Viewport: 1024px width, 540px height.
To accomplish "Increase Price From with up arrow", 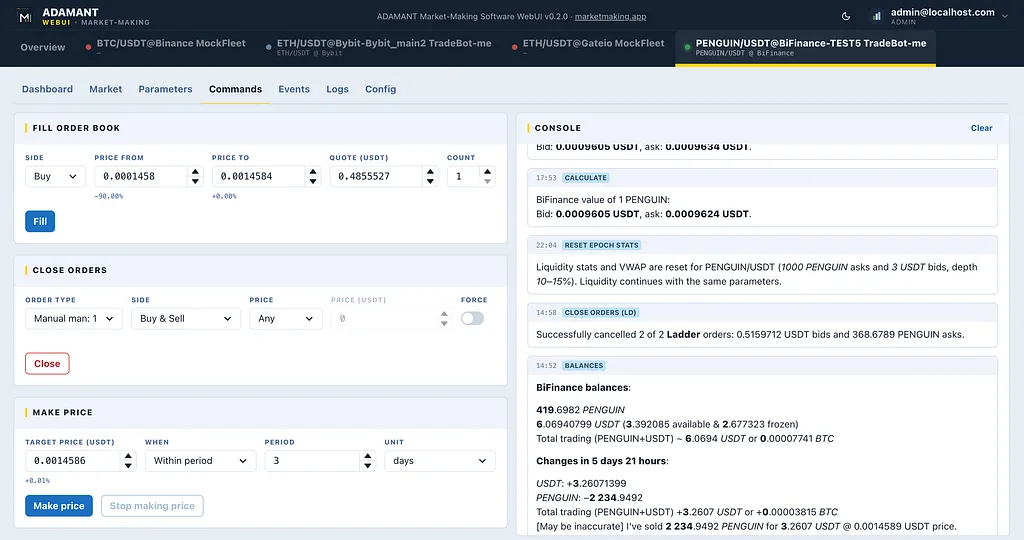I will pos(195,172).
